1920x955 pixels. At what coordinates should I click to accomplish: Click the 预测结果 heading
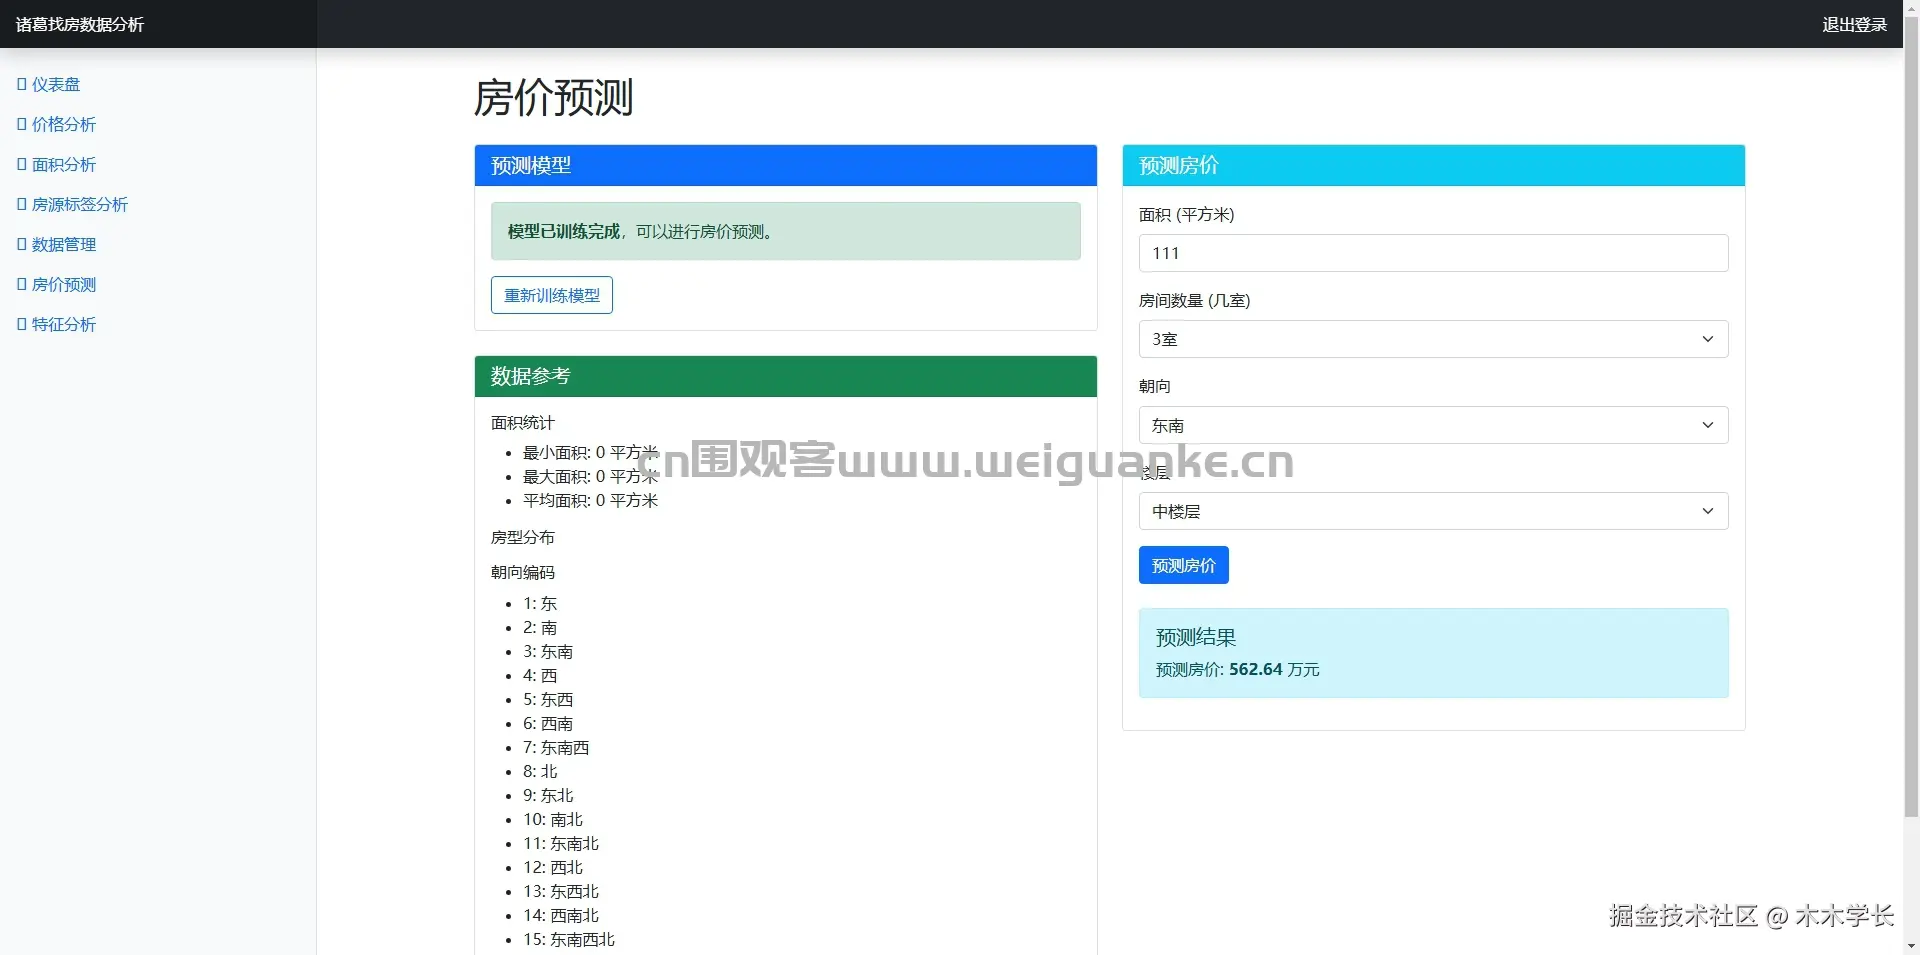tap(1196, 637)
